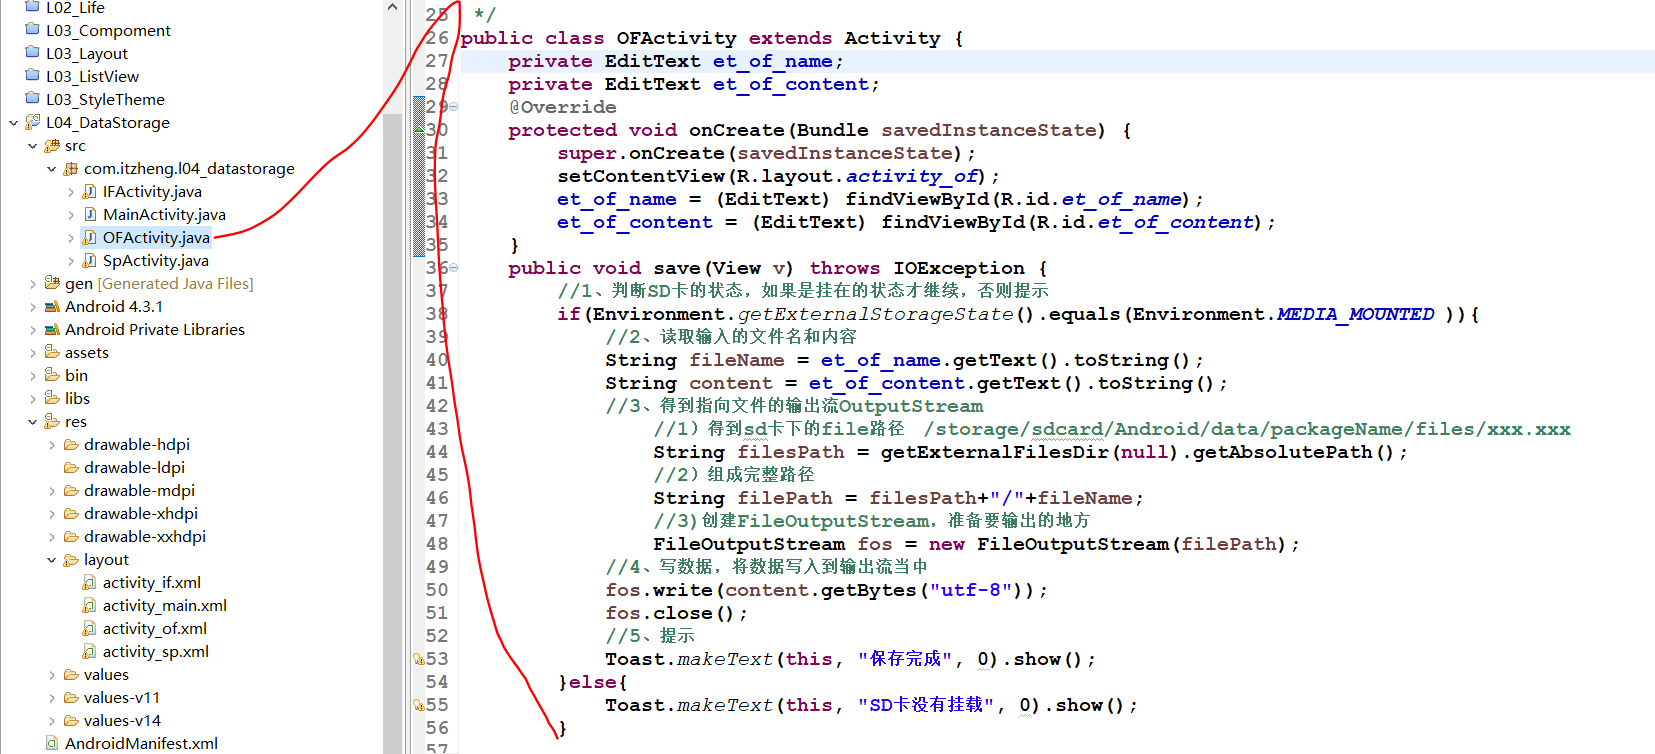Viewport: 1655px width, 754px height.
Task: Collapse the onCreate method at line 29
Action: click(x=454, y=107)
